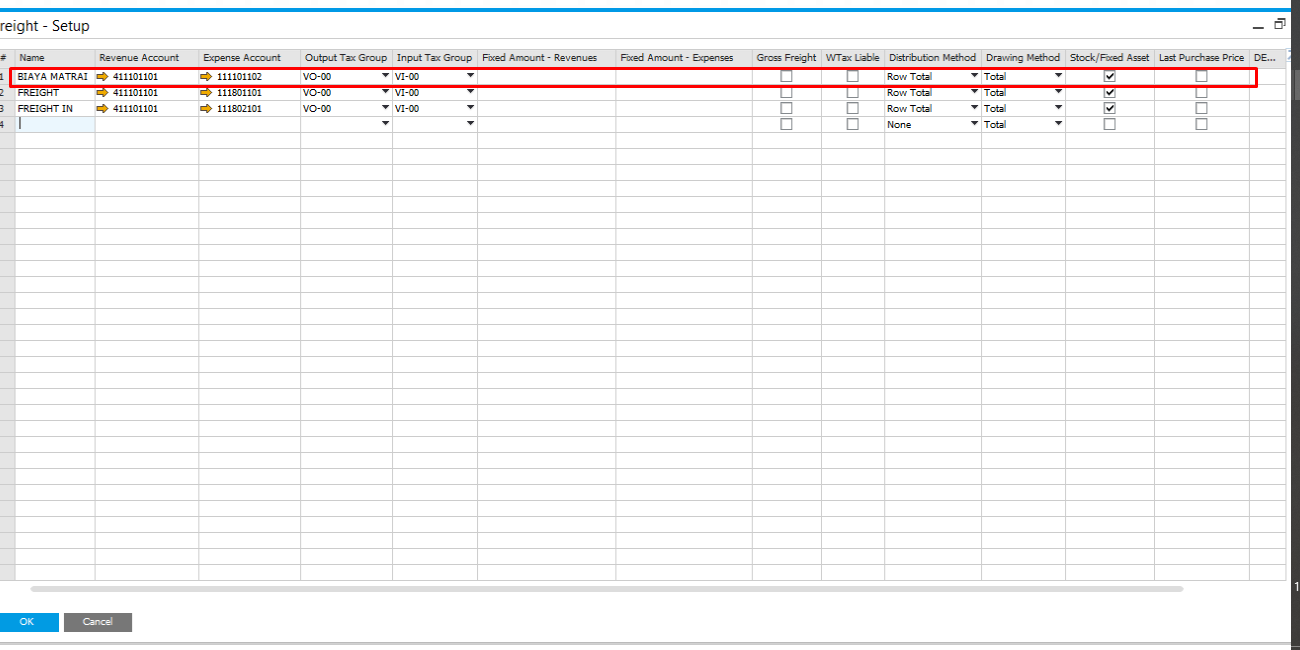This screenshot has width=1300, height=650.
Task: Tick Gross Freight checkbox for BIAYA MATRAI
Action: (x=786, y=76)
